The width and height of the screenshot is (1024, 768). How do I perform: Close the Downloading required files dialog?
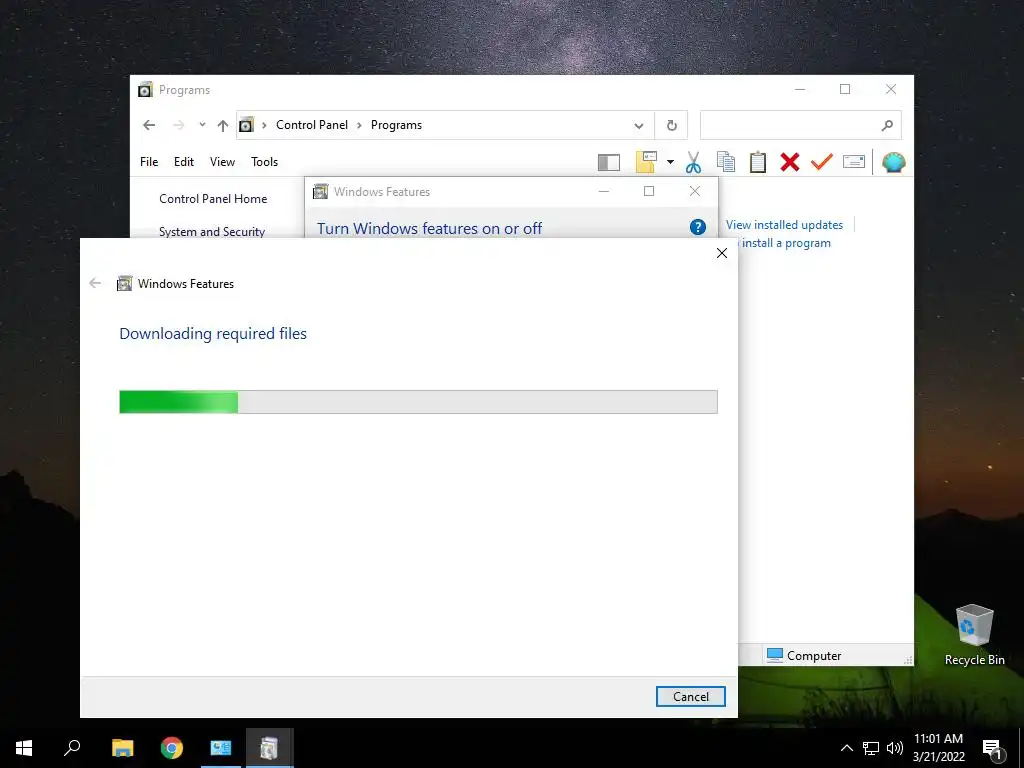tap(722, 253)
